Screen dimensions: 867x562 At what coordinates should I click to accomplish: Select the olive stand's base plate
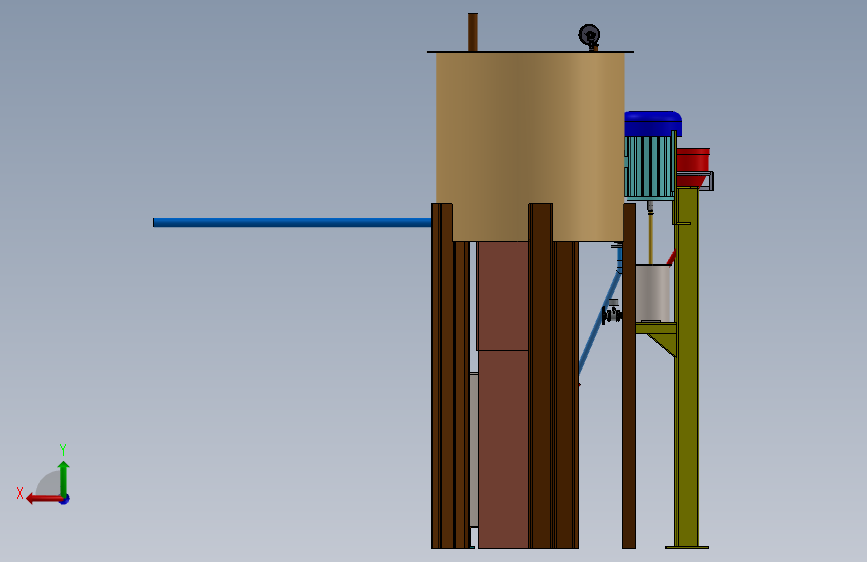(687, 548)
